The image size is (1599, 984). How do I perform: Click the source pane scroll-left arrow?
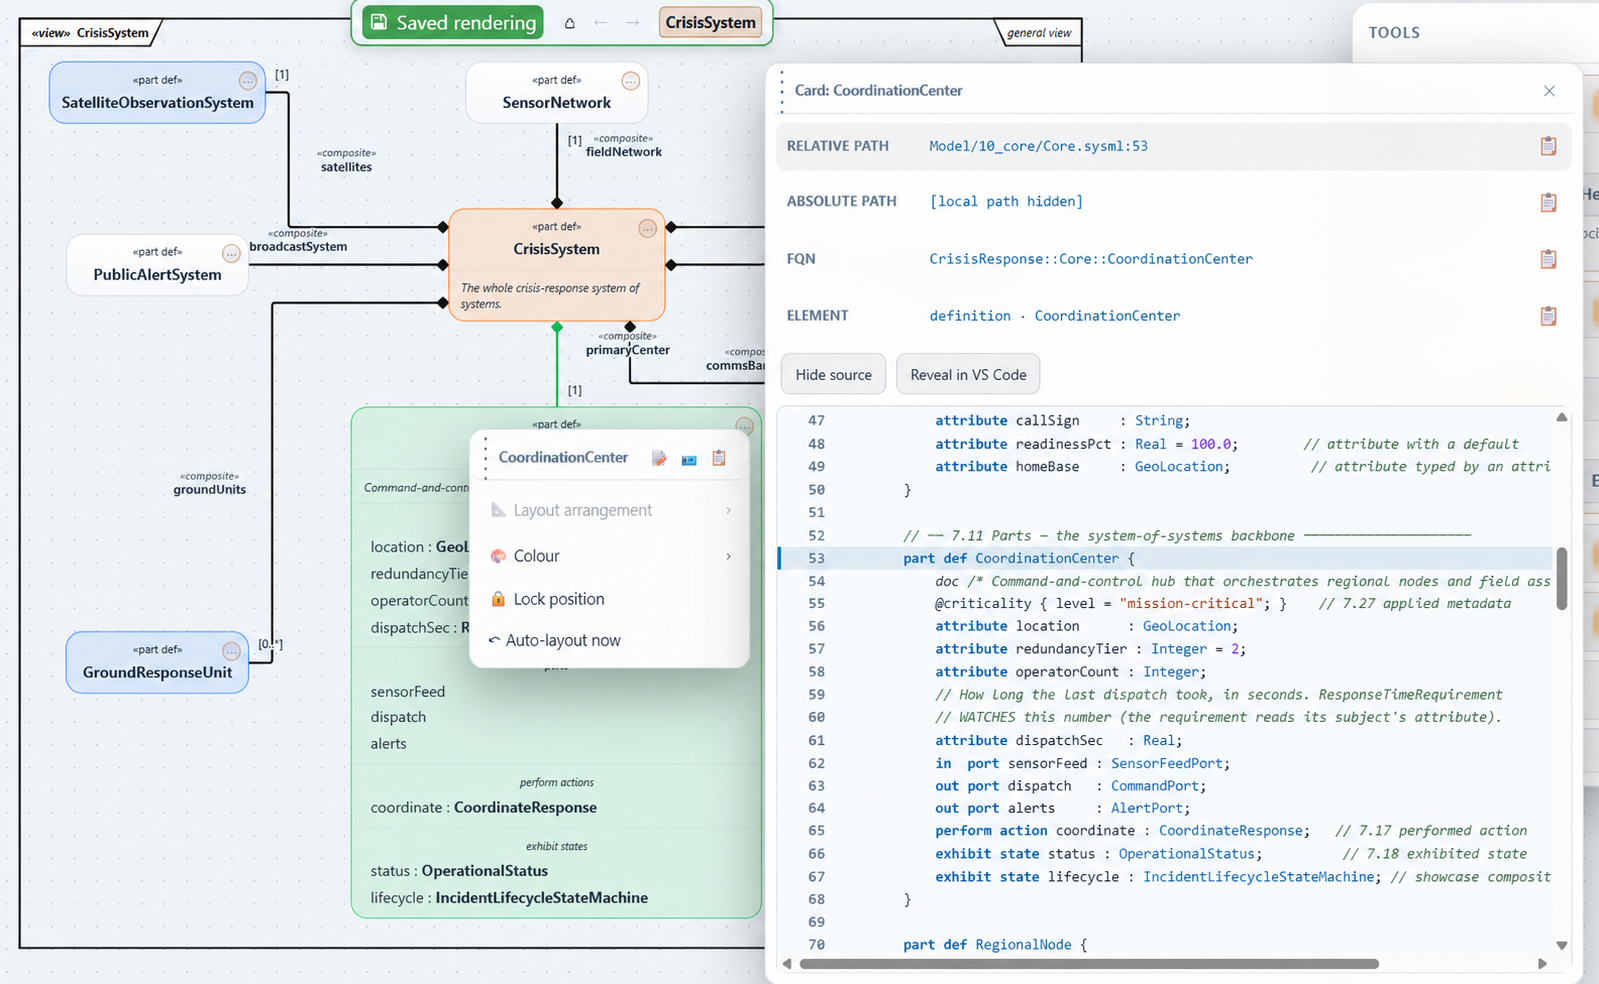[787, 964]
